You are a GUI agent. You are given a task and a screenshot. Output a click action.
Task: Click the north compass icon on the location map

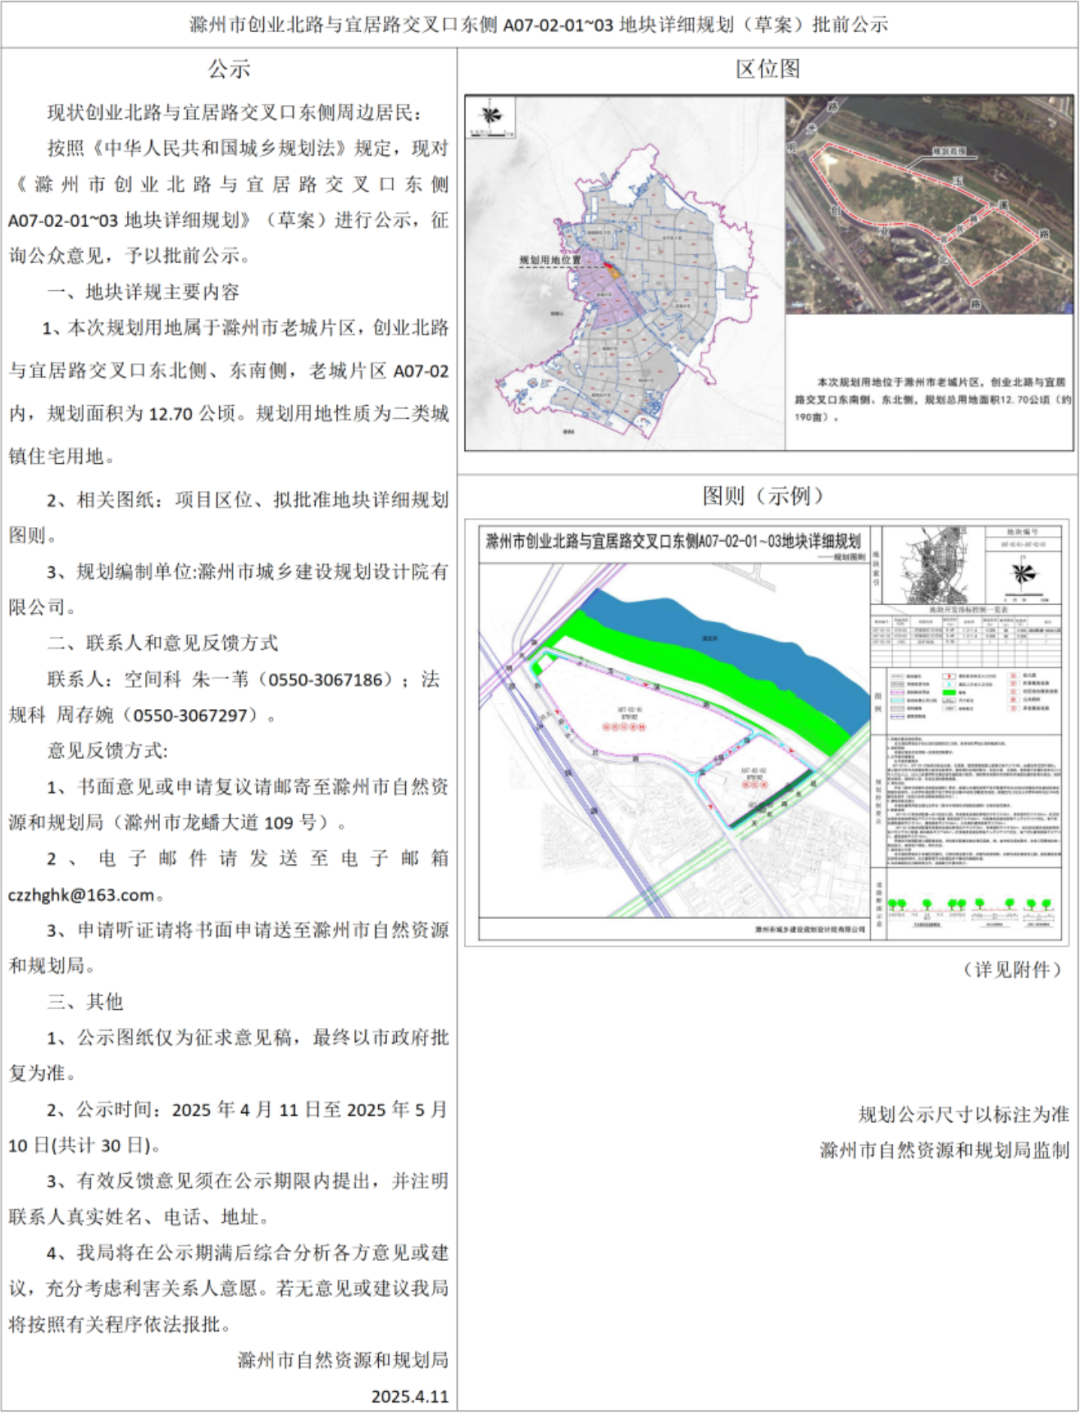491,115
